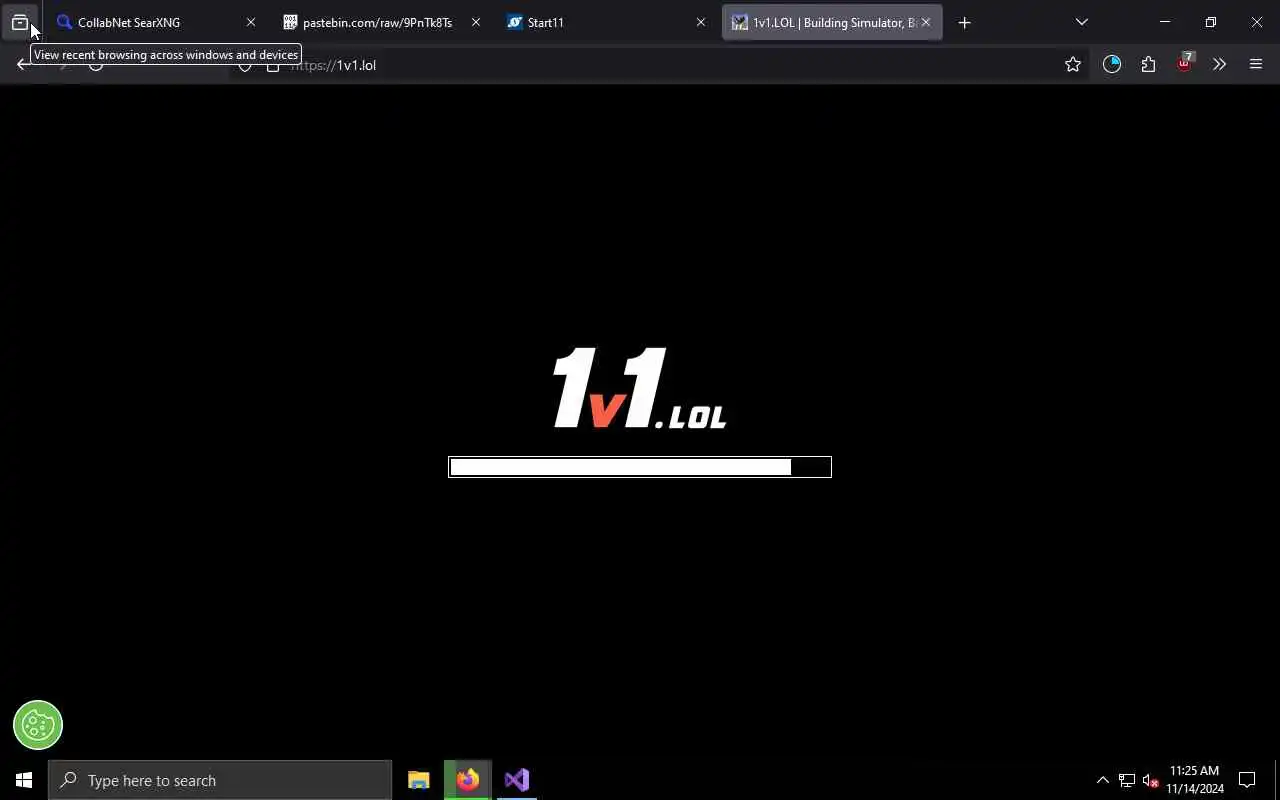Open the network status tray icon
Screen dimensions: 1280x800
click(x=1127, y=780)
